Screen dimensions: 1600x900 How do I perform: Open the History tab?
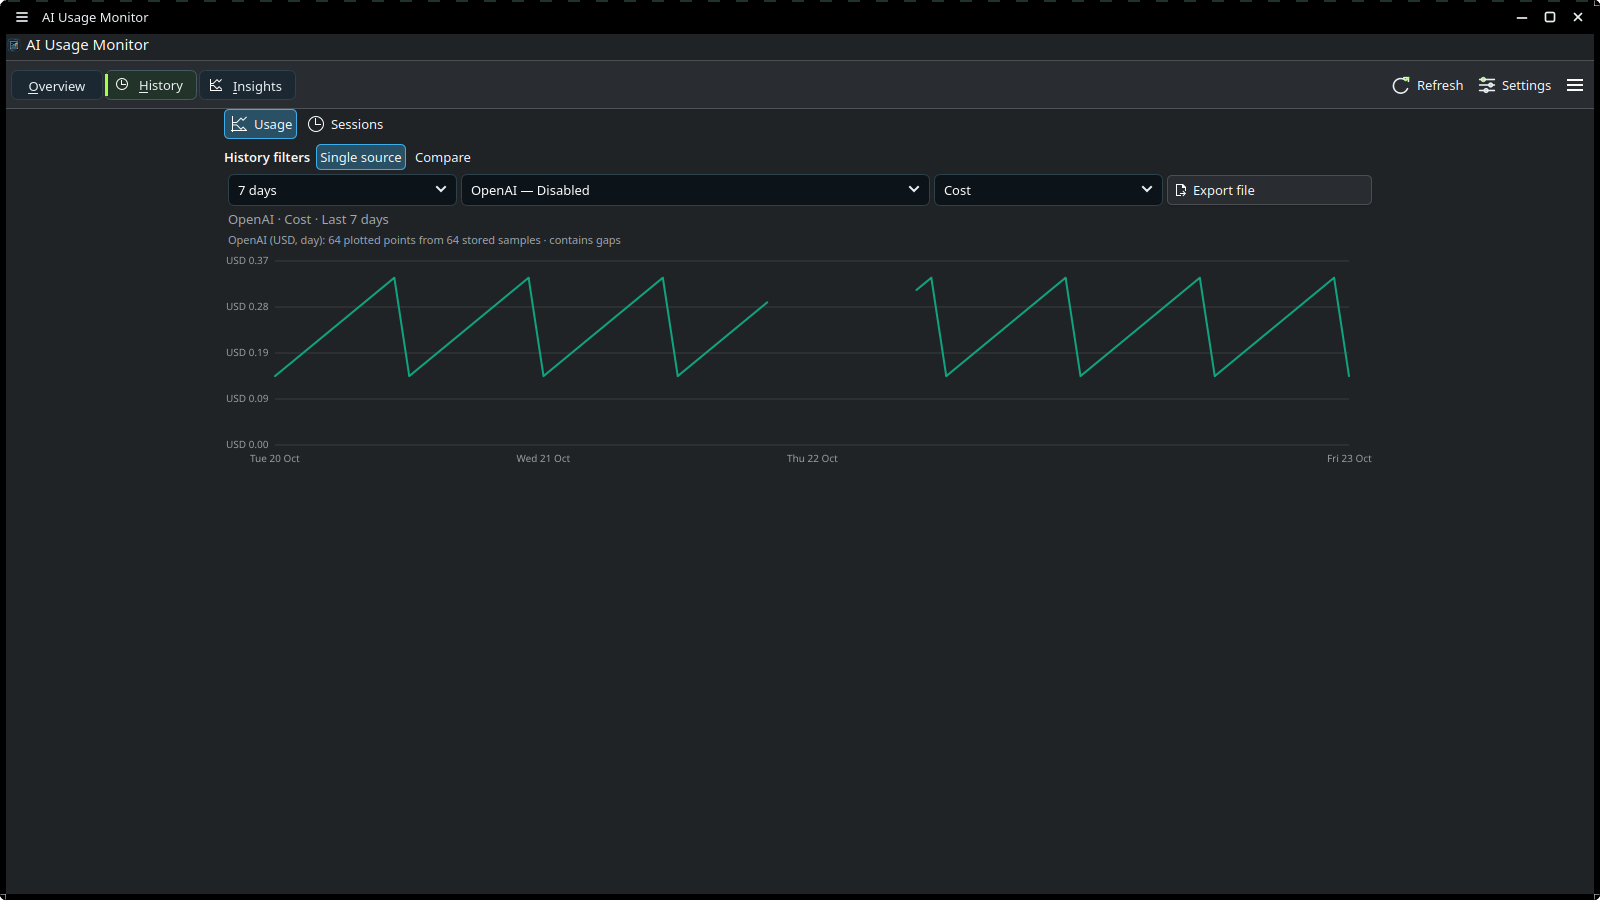(x=151, y=86)
